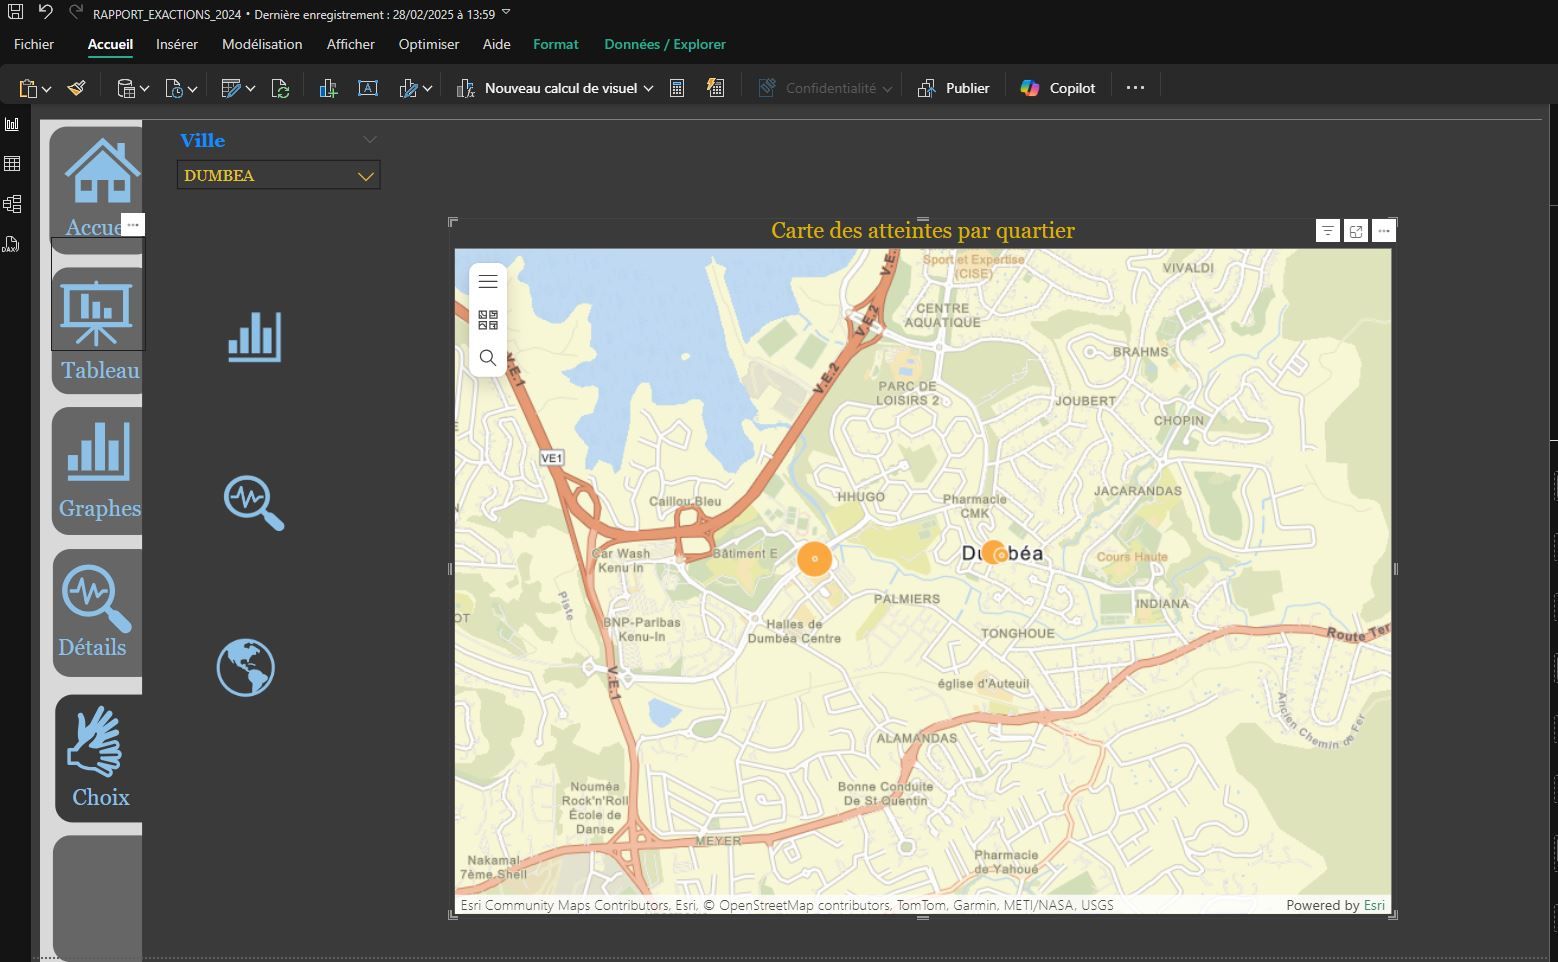Open the Fichier menu
The width and height of the screenshot is (1558, 962).
click(x=34, y=44)
